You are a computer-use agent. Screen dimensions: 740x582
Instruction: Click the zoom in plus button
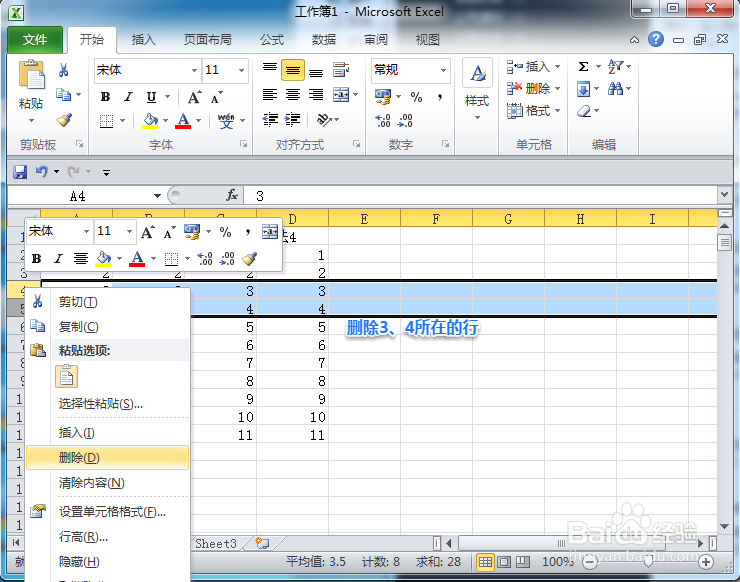click(x=706, y=562)
